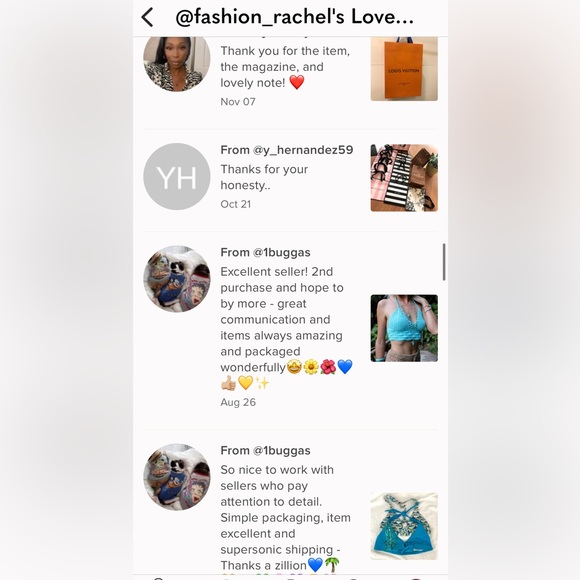Tap the 1buggas avatar on the Aug 26 note

click(177, 279)
